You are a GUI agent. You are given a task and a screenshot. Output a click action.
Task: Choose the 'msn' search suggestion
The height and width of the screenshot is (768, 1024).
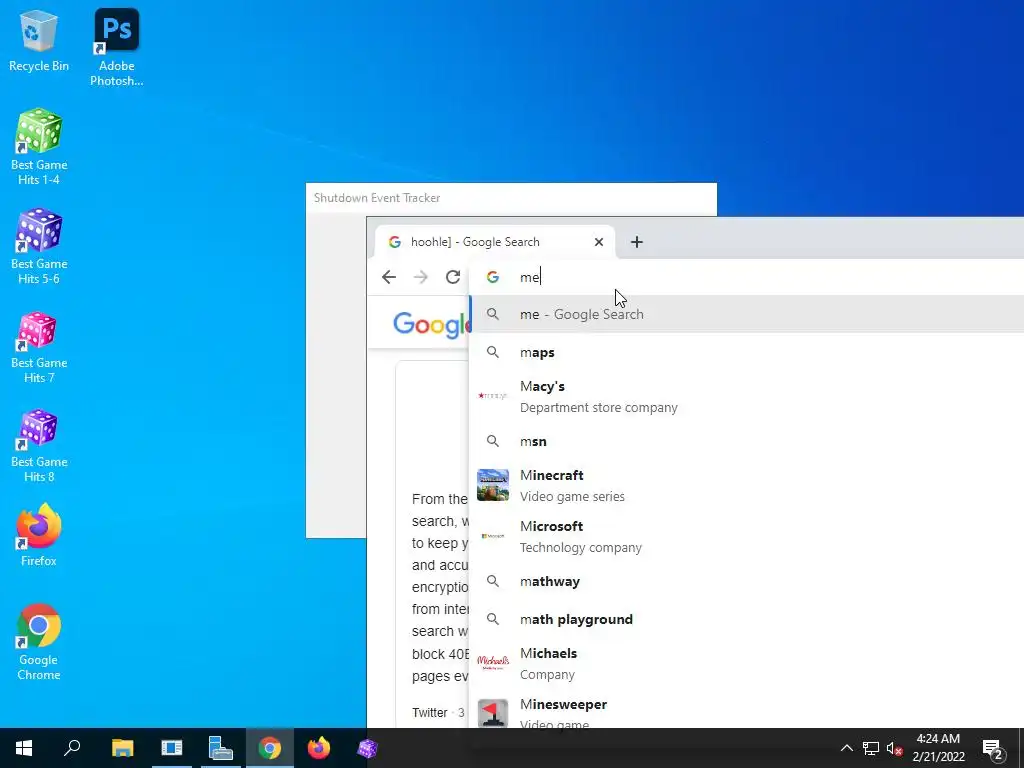point(746,441)
